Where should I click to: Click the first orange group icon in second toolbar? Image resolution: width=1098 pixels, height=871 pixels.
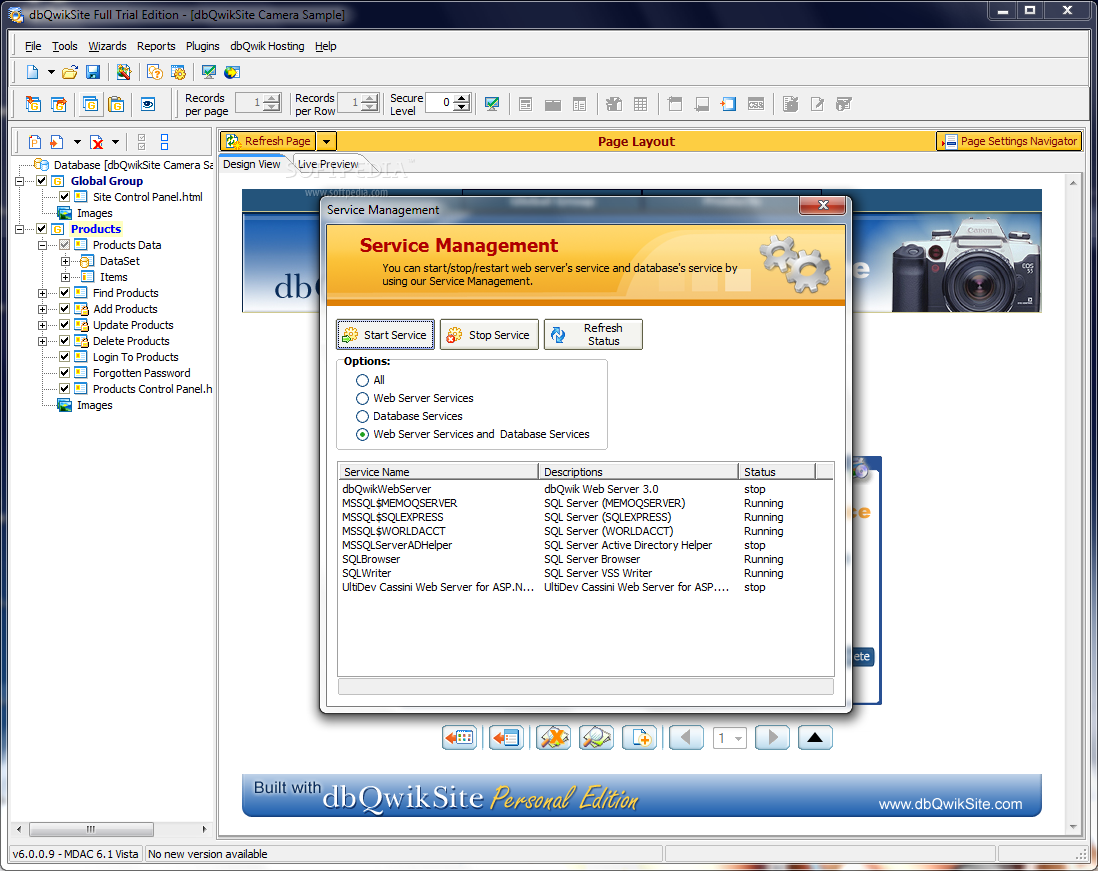(x=33, y=104)
